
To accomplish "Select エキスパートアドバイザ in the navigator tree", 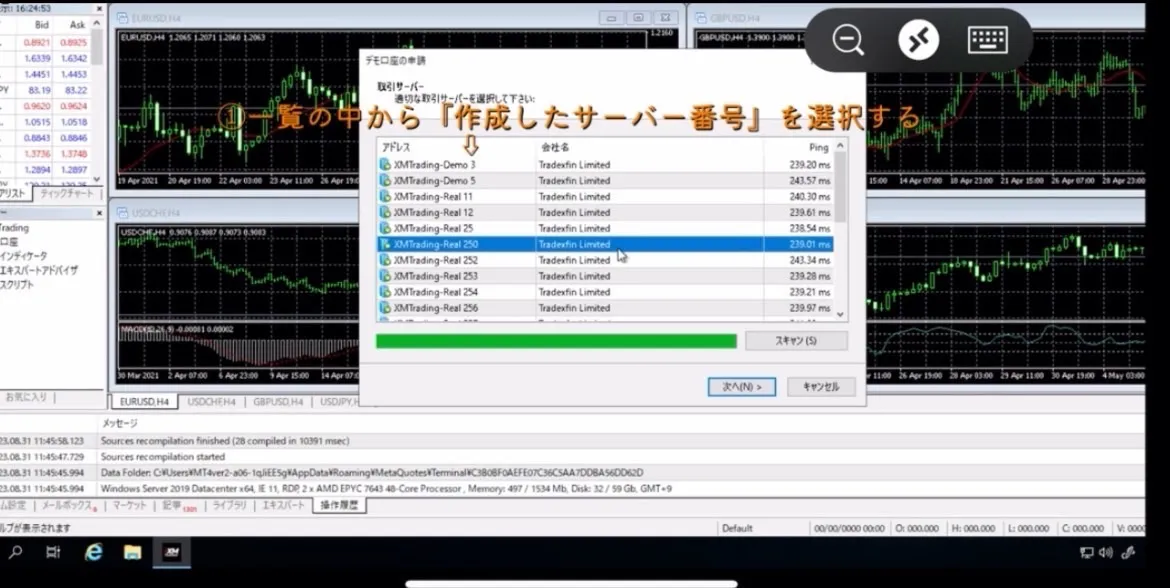I will click(40, 270).
